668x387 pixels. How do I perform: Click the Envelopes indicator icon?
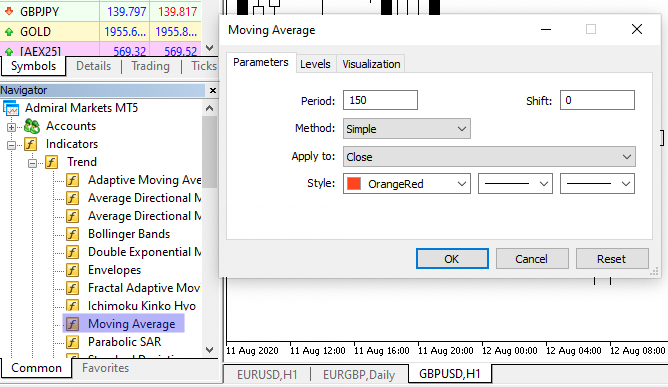click(72, 270)
